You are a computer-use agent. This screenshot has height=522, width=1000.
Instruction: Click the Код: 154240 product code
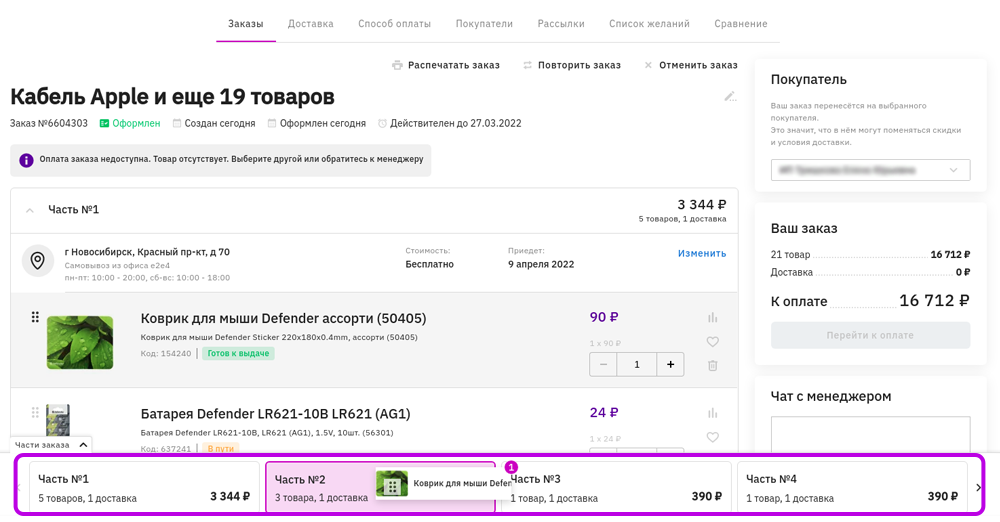click(x=166, y=354)
